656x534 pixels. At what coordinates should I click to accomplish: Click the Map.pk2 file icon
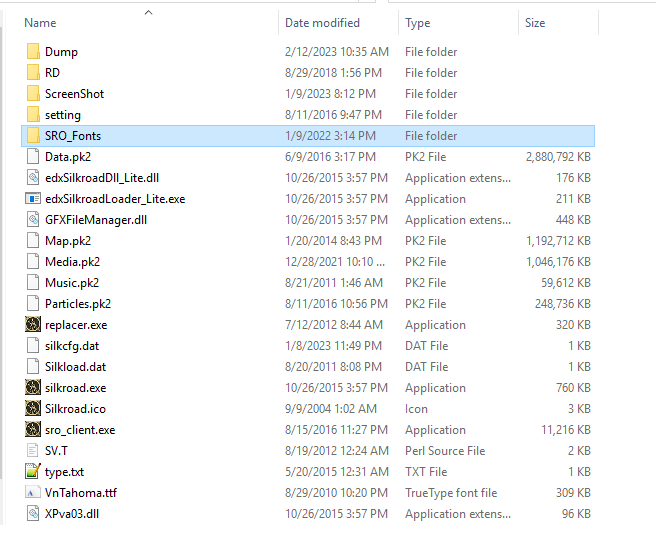pyautogui.click(x=33, y=241)
